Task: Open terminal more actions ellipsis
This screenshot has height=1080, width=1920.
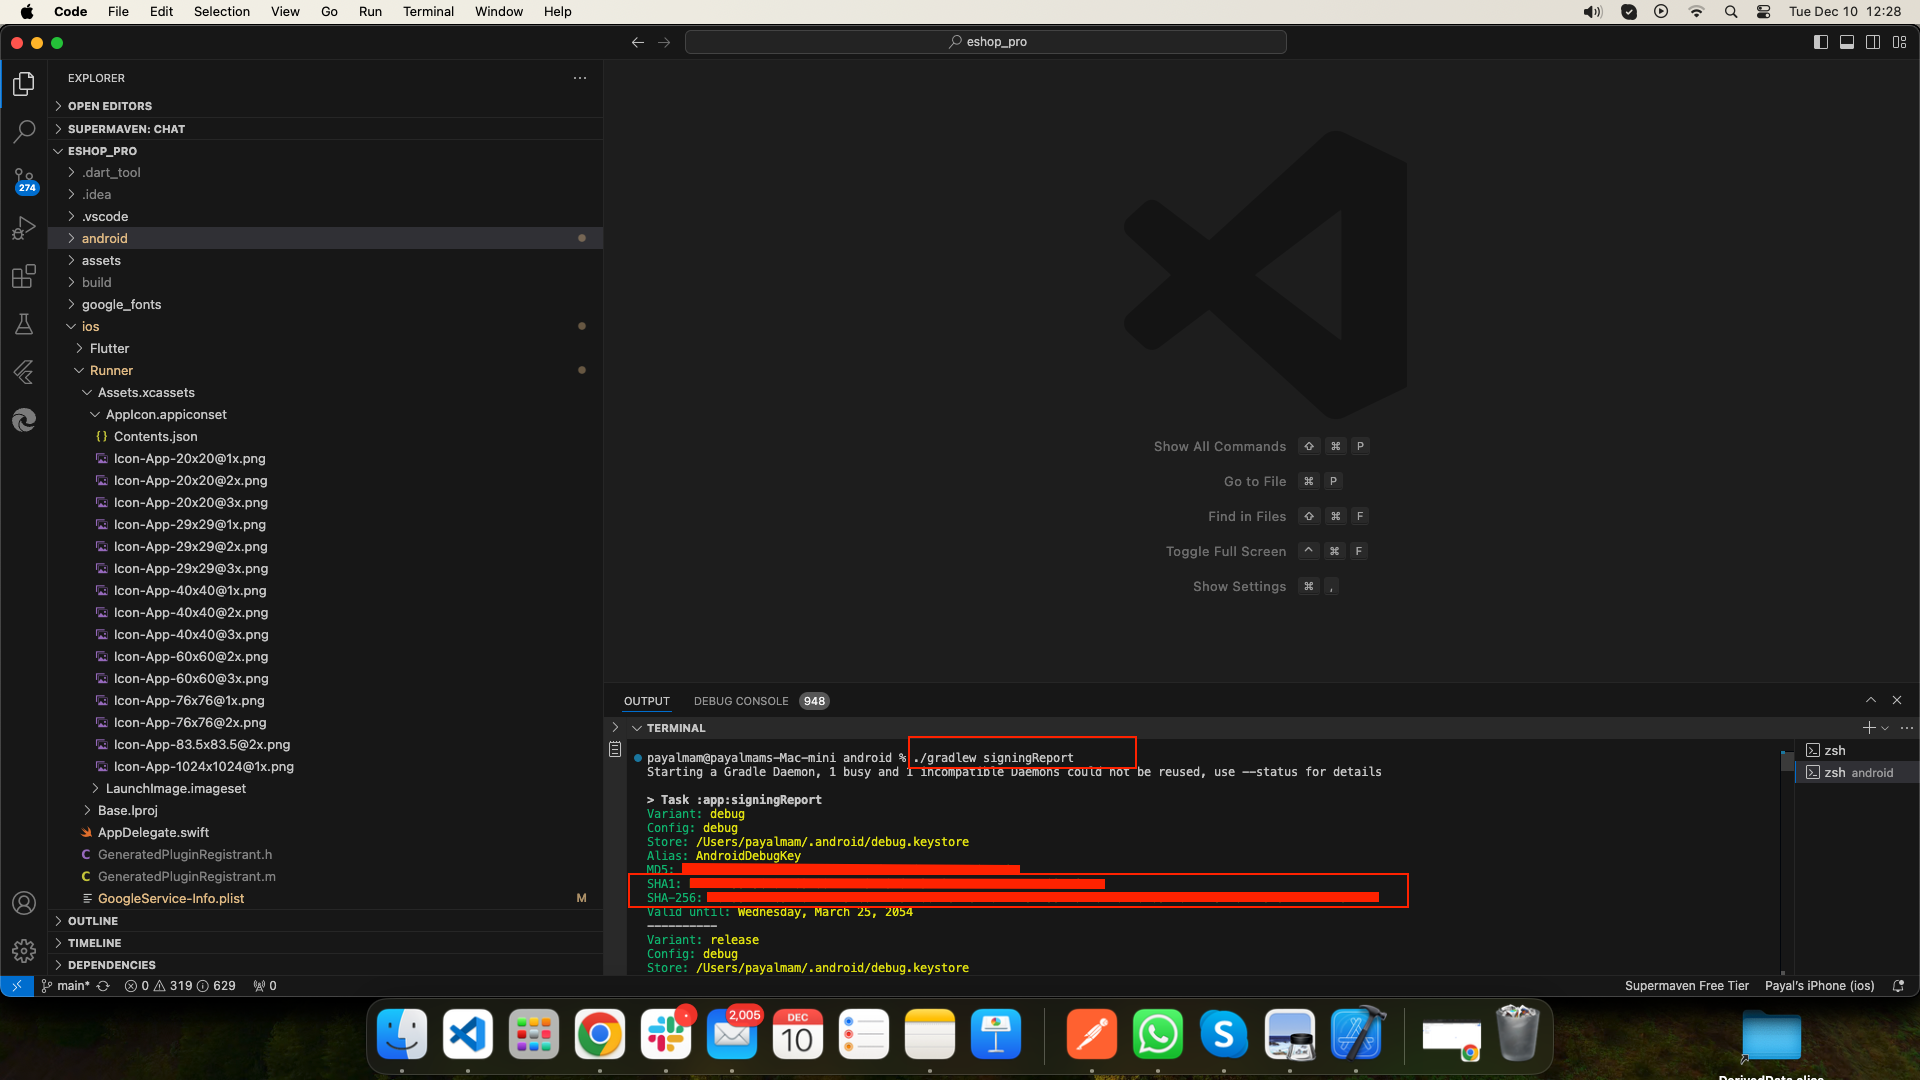Action: 1907,728
